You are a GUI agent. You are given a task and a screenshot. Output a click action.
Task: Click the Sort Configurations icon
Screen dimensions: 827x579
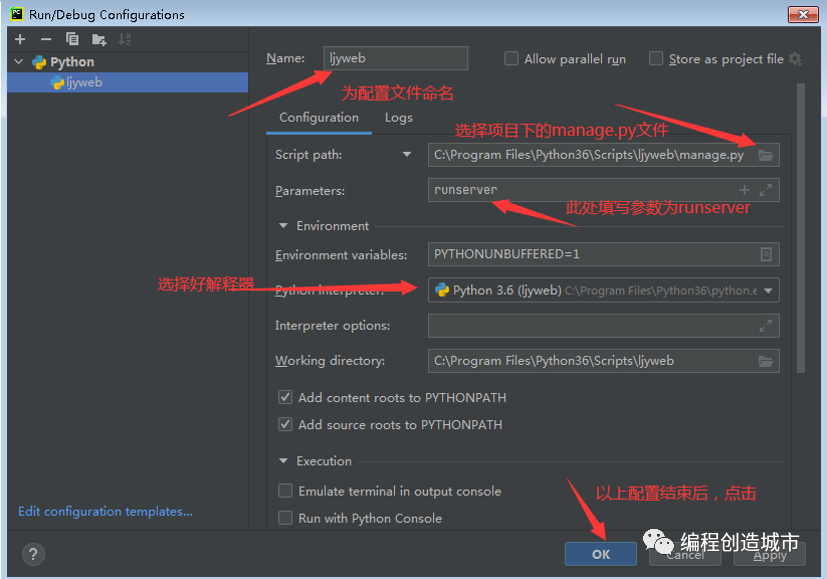[126, 38]
